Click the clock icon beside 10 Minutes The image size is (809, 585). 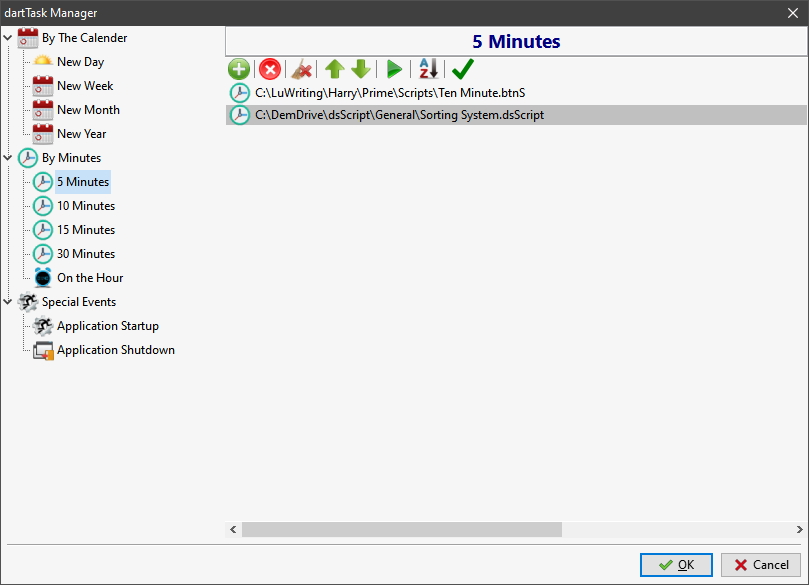pyautogui.click(x=43, y=206)
